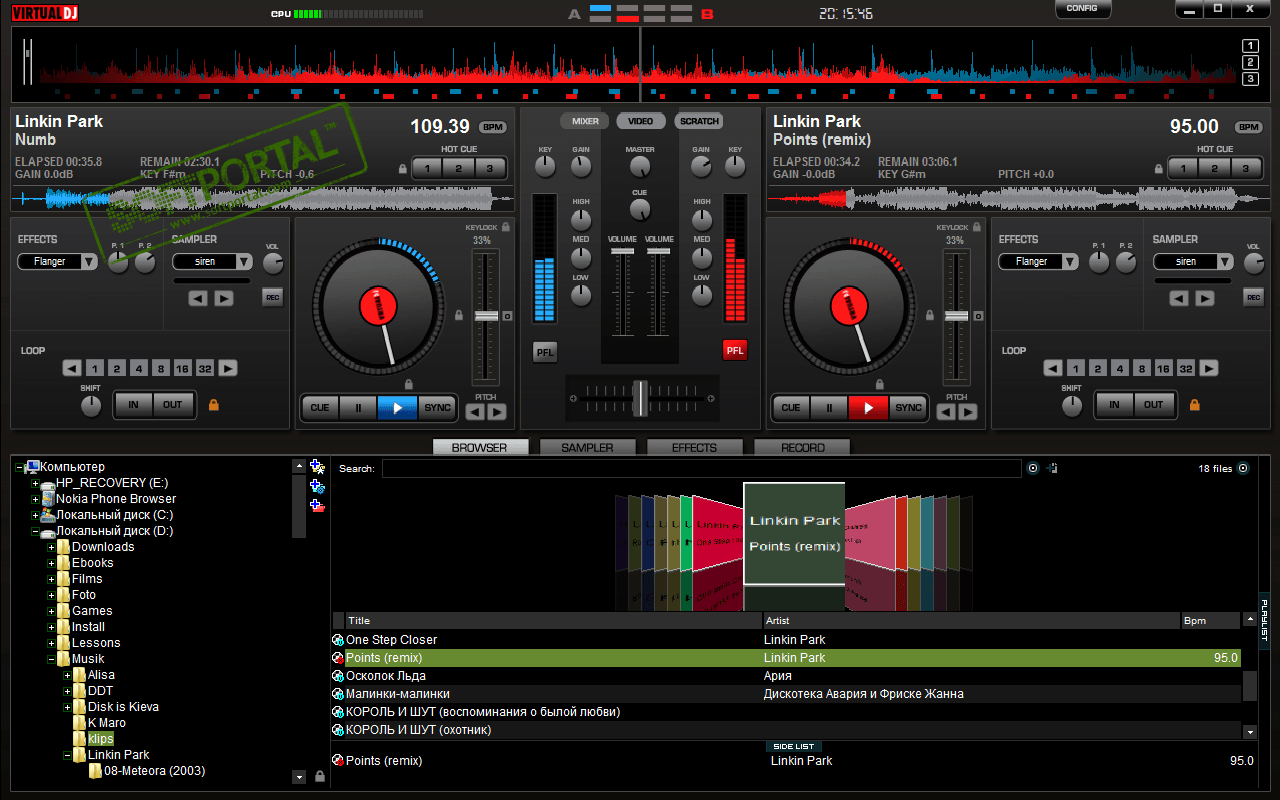Click the orange loop lock on left deck
Image resolution: width=1280 pixels, height=800 pixels.
pyautogui.click(x=213, y=405)
